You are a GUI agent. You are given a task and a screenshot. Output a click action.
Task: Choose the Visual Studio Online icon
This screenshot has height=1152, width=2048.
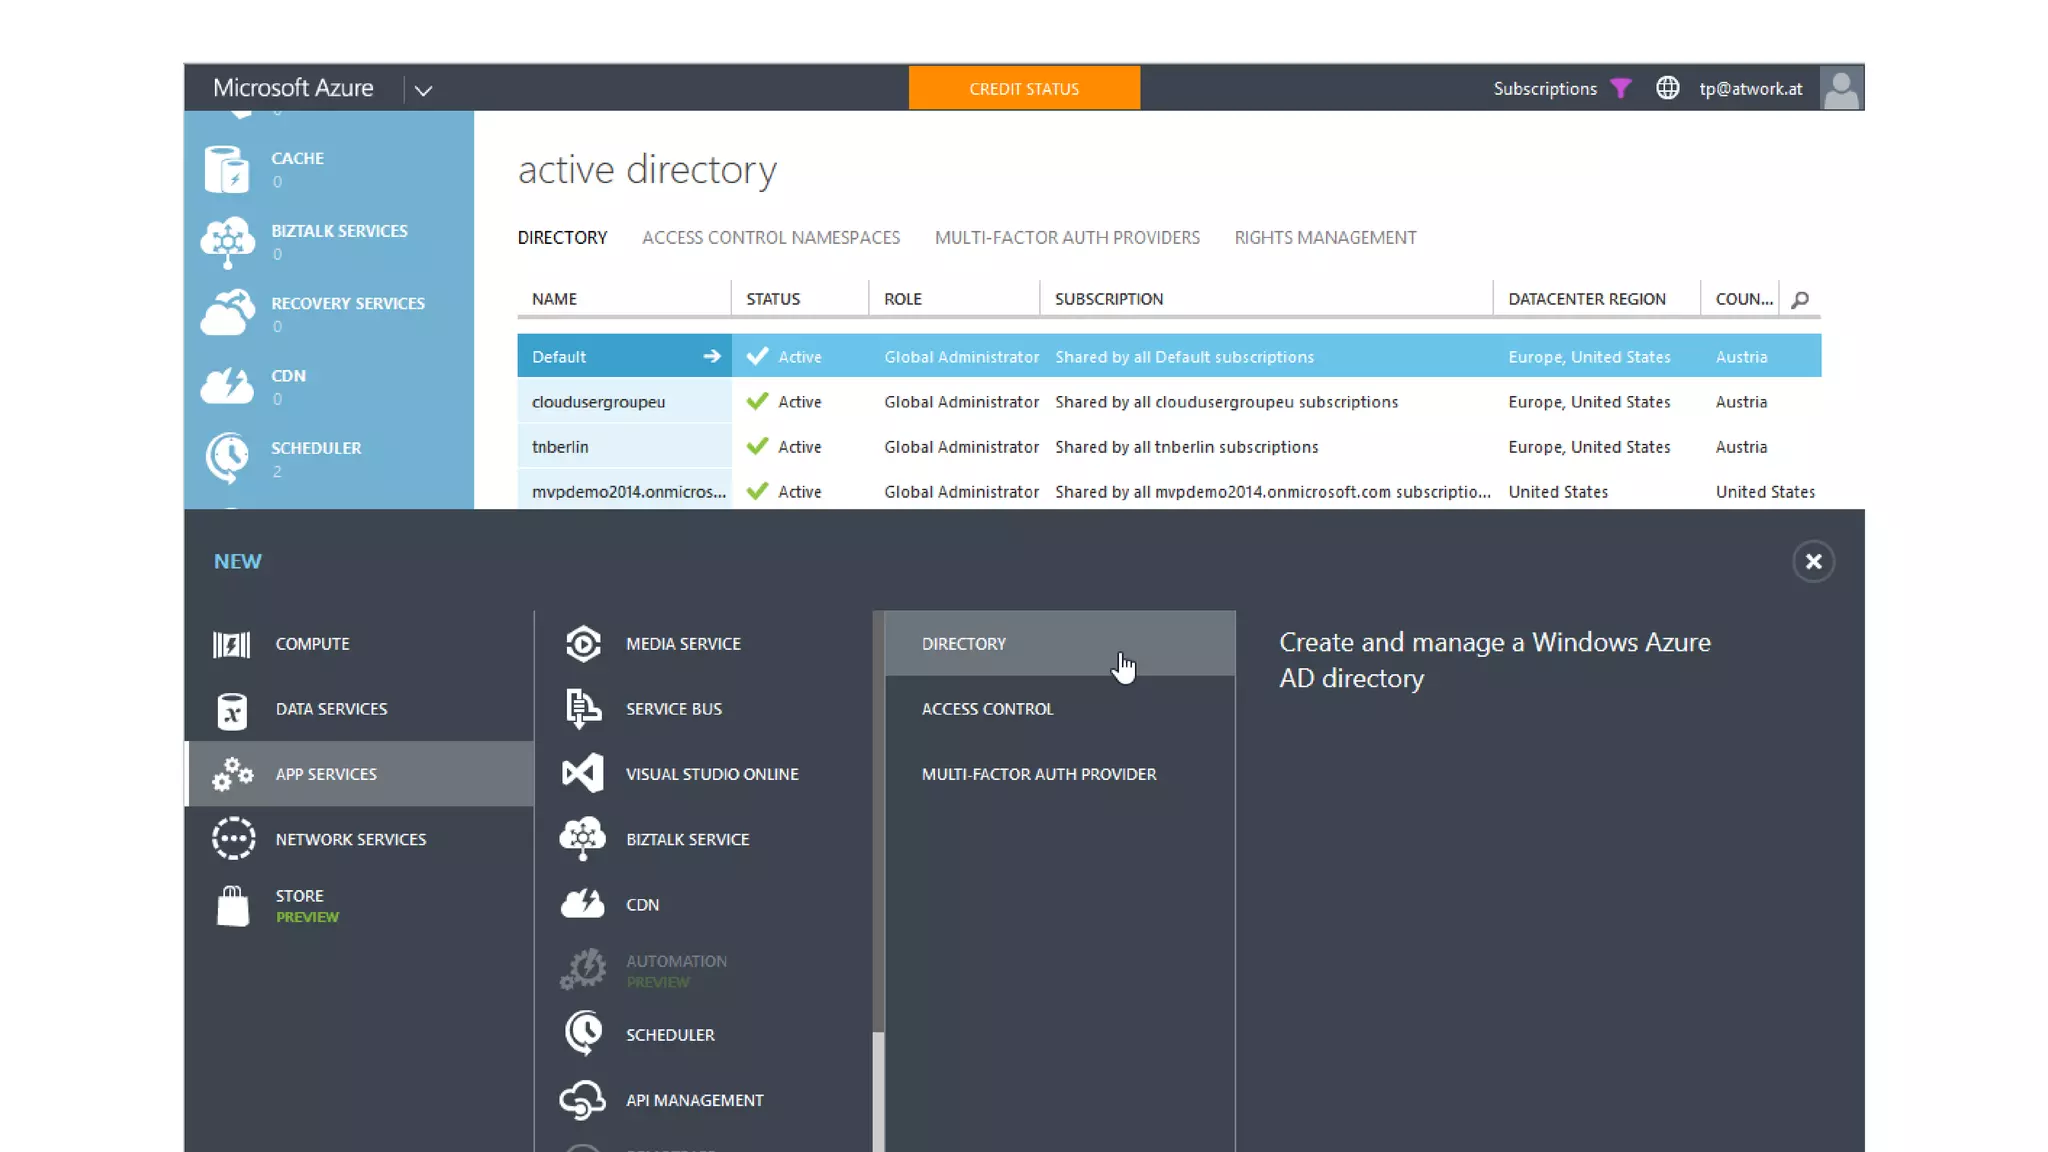[583, 774]
